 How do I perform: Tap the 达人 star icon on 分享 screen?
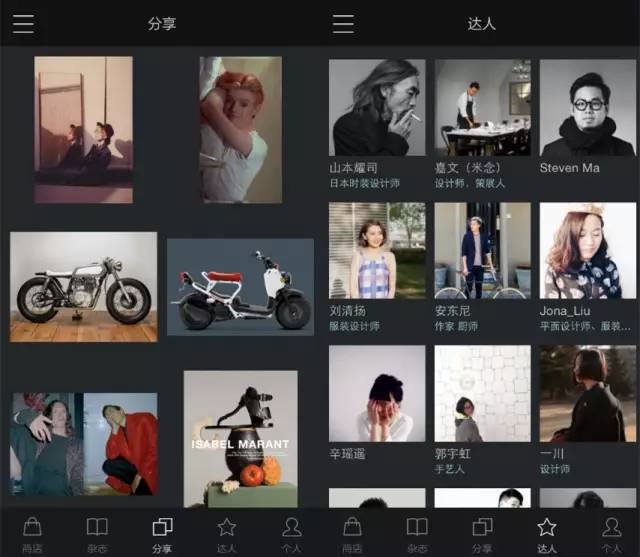pyautogui.click(x=227, y=532)
